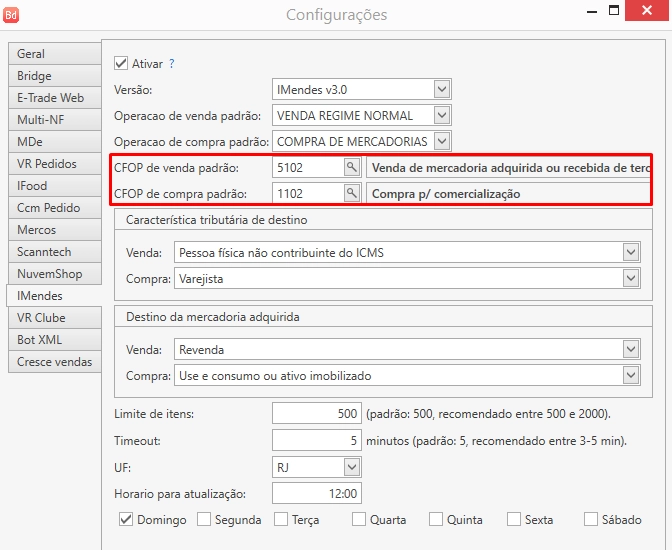Tick the Sábado checkbox
Viewport: 672px width, 550px height.
[591, 519]
